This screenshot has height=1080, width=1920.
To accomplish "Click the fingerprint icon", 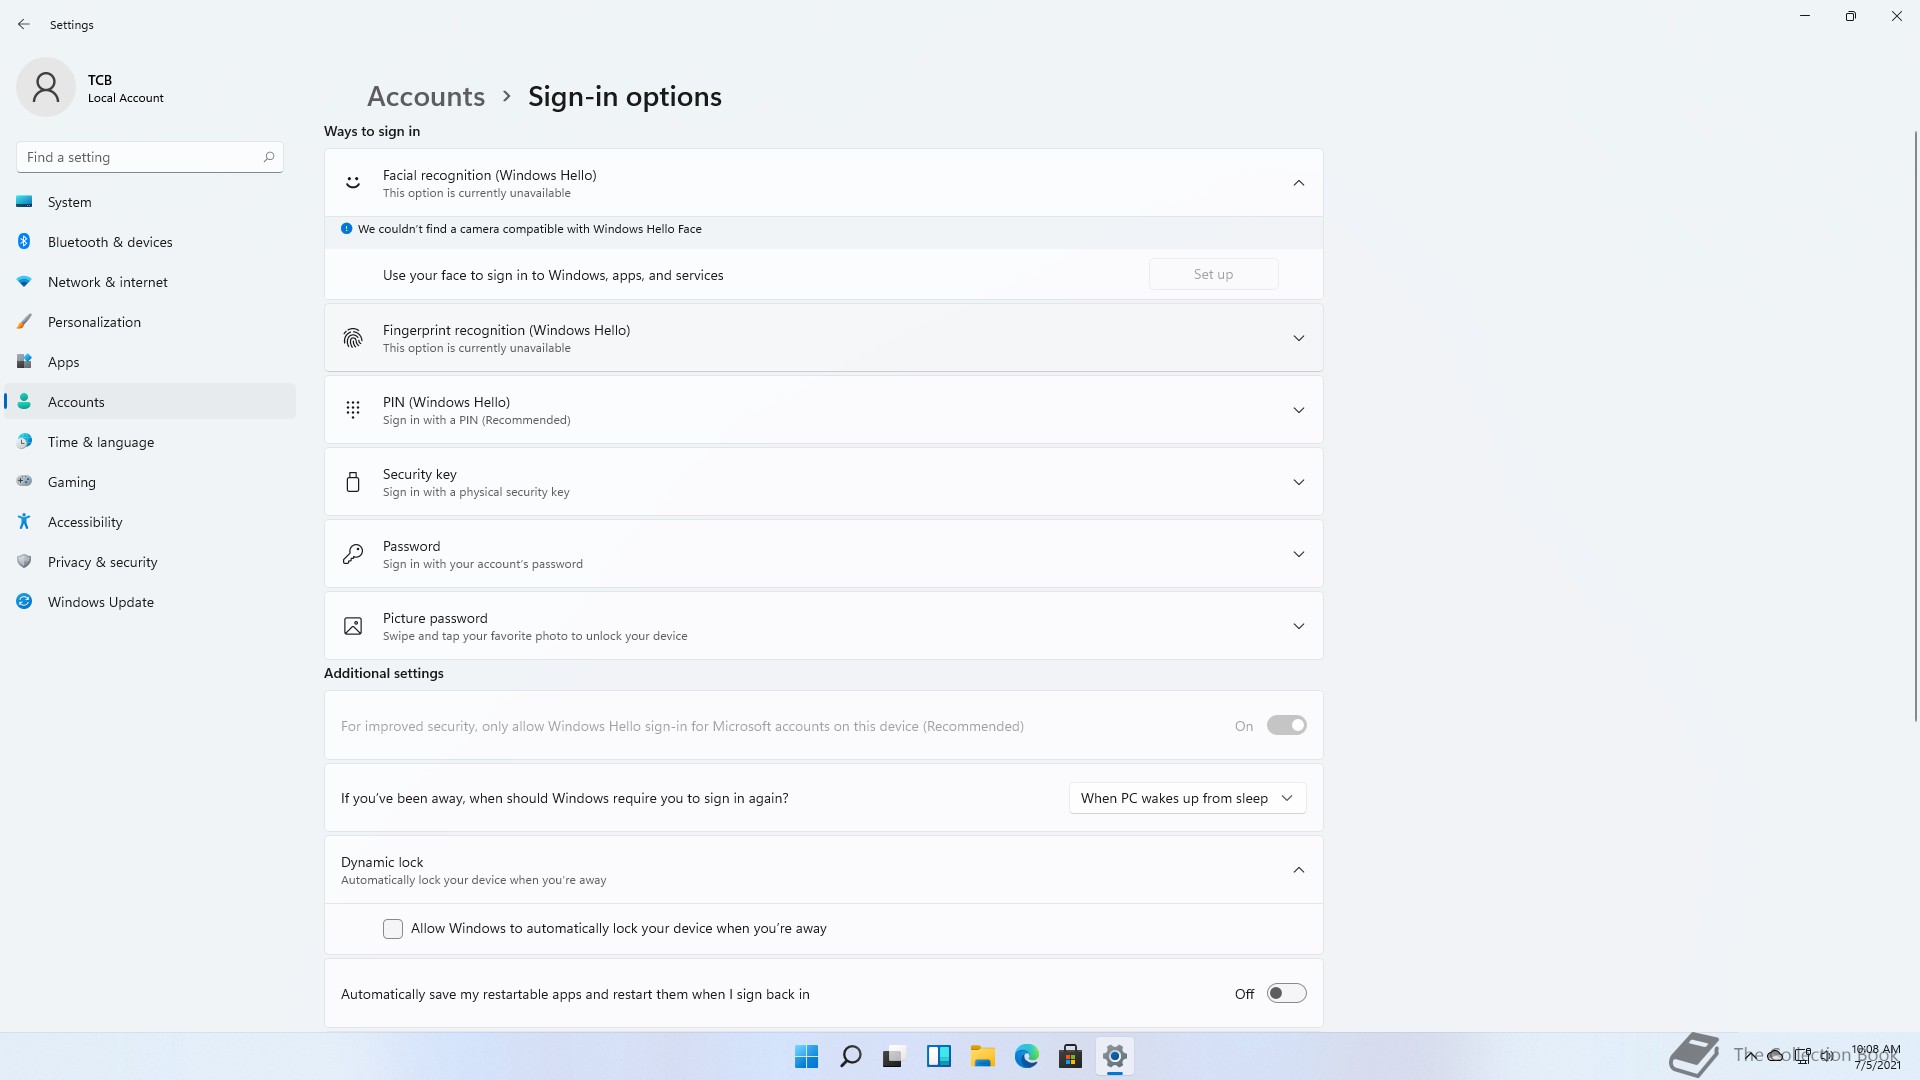I will click(353, 338).
